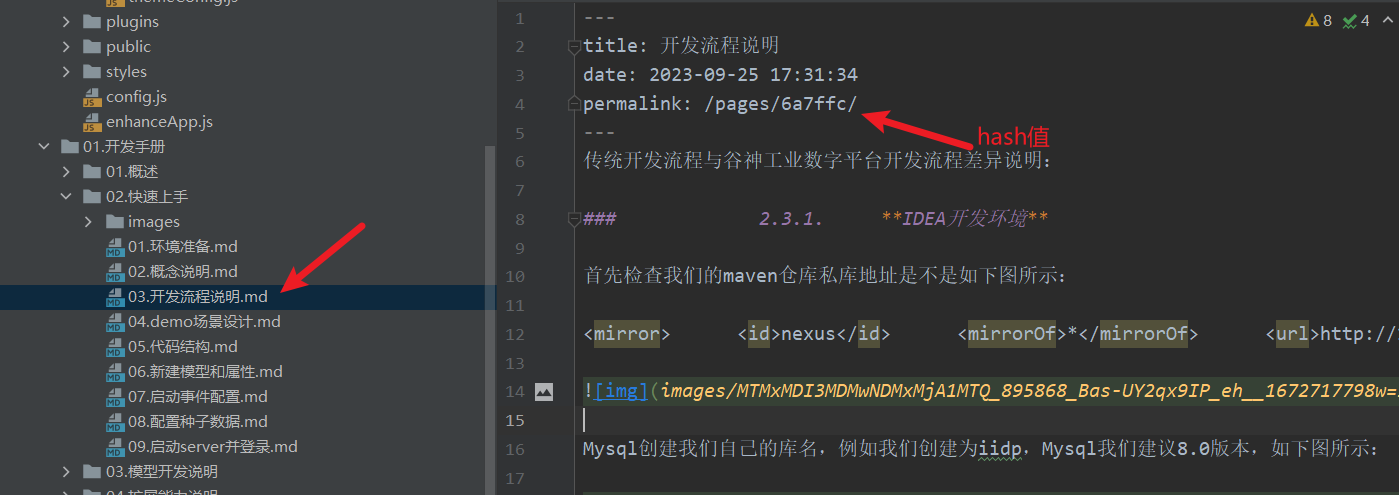Expand the 03.模型开发说明 folder

[66, 472]
